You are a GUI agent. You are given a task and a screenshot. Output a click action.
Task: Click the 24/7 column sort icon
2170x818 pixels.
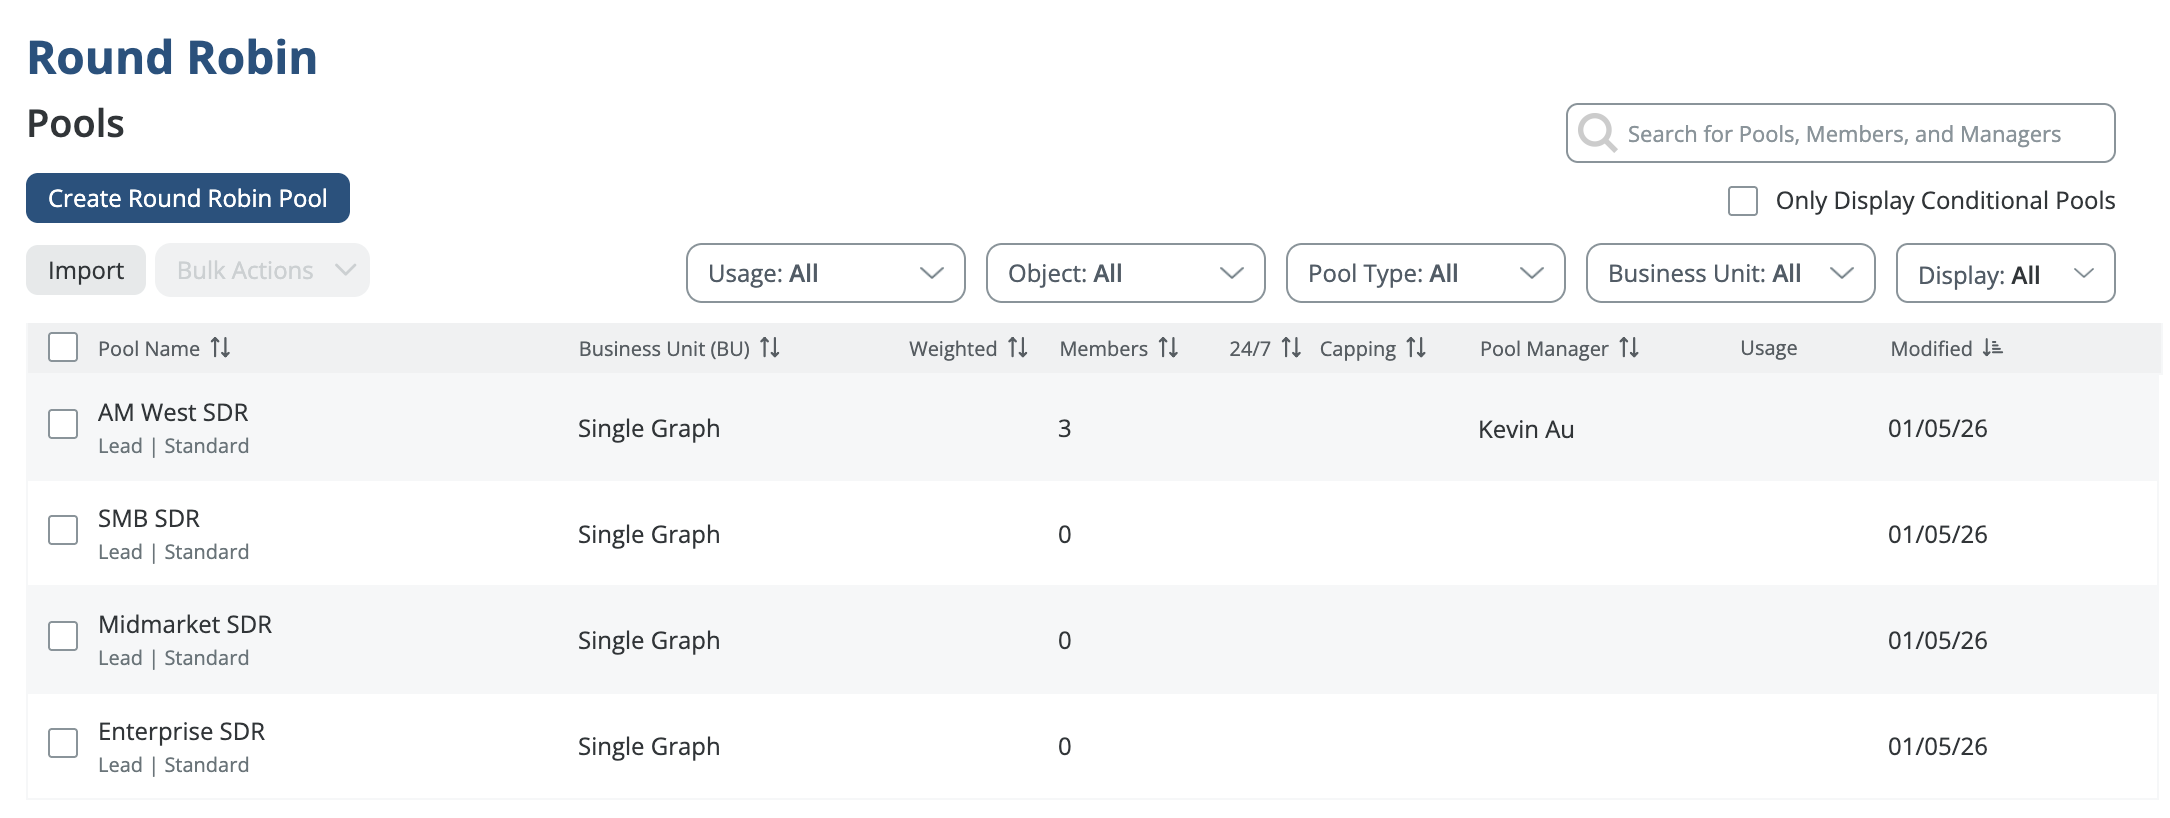pos(1291,348)
